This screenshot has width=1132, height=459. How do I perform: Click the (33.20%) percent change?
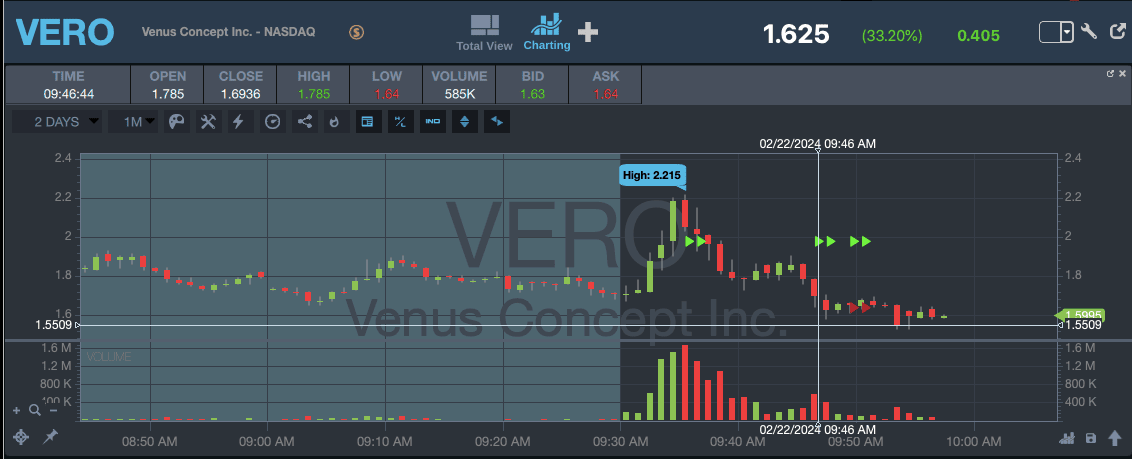click(x=892, y=35)
